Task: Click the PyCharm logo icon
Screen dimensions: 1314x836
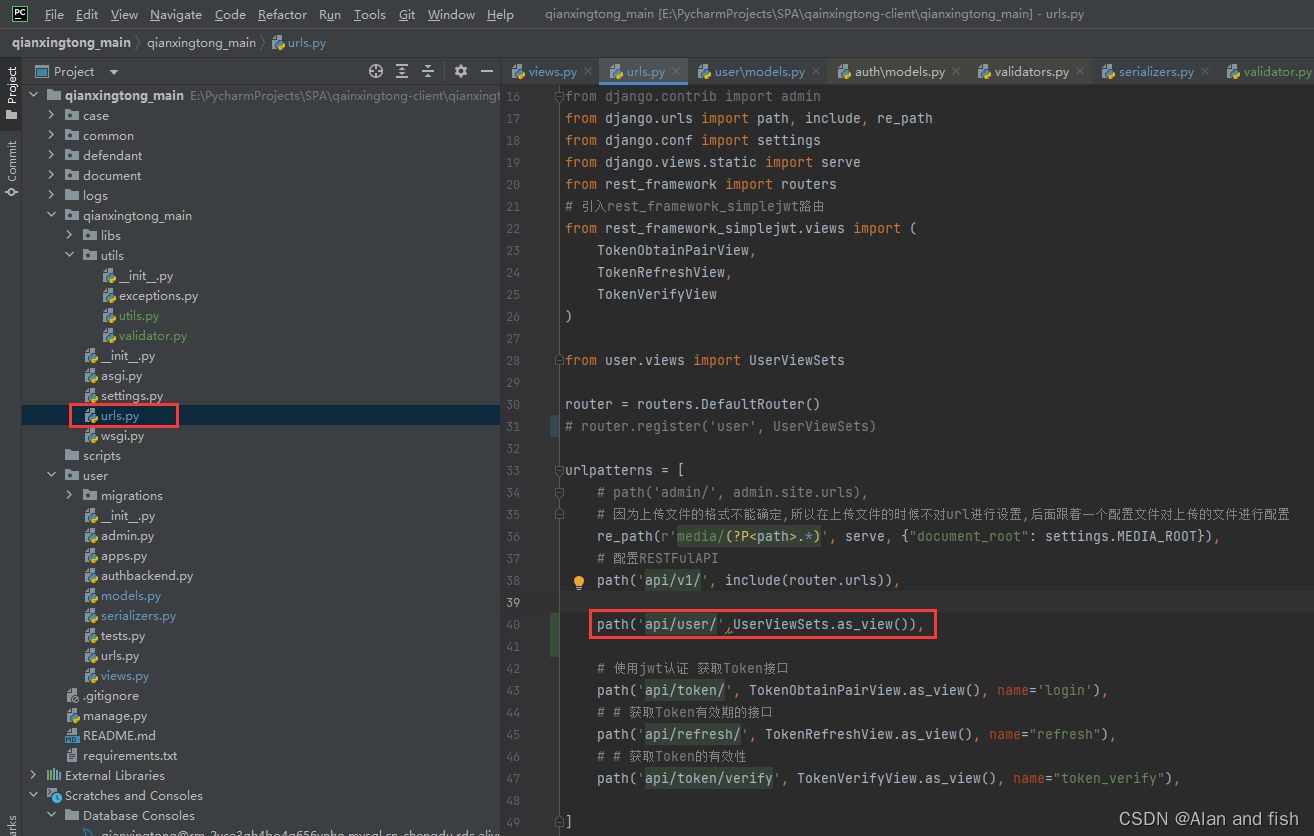Action: click(x=20, y=14)
